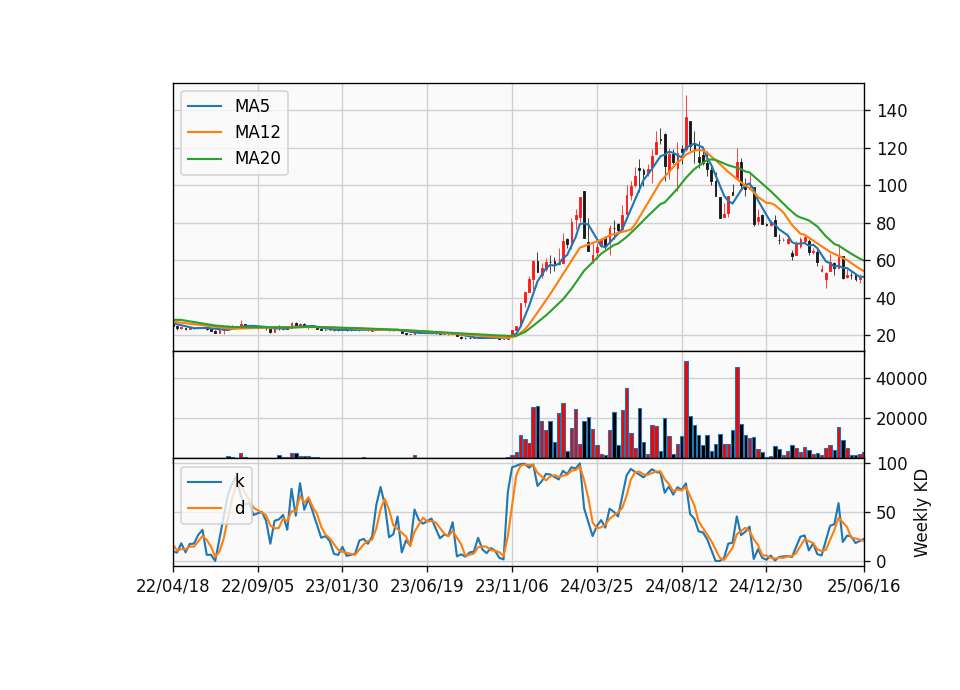Image resolution: width=960 pixels, height=690 pixels.
Task: Click the MA12 legend label
Action: pyautogui.click(x=257, y=132)
